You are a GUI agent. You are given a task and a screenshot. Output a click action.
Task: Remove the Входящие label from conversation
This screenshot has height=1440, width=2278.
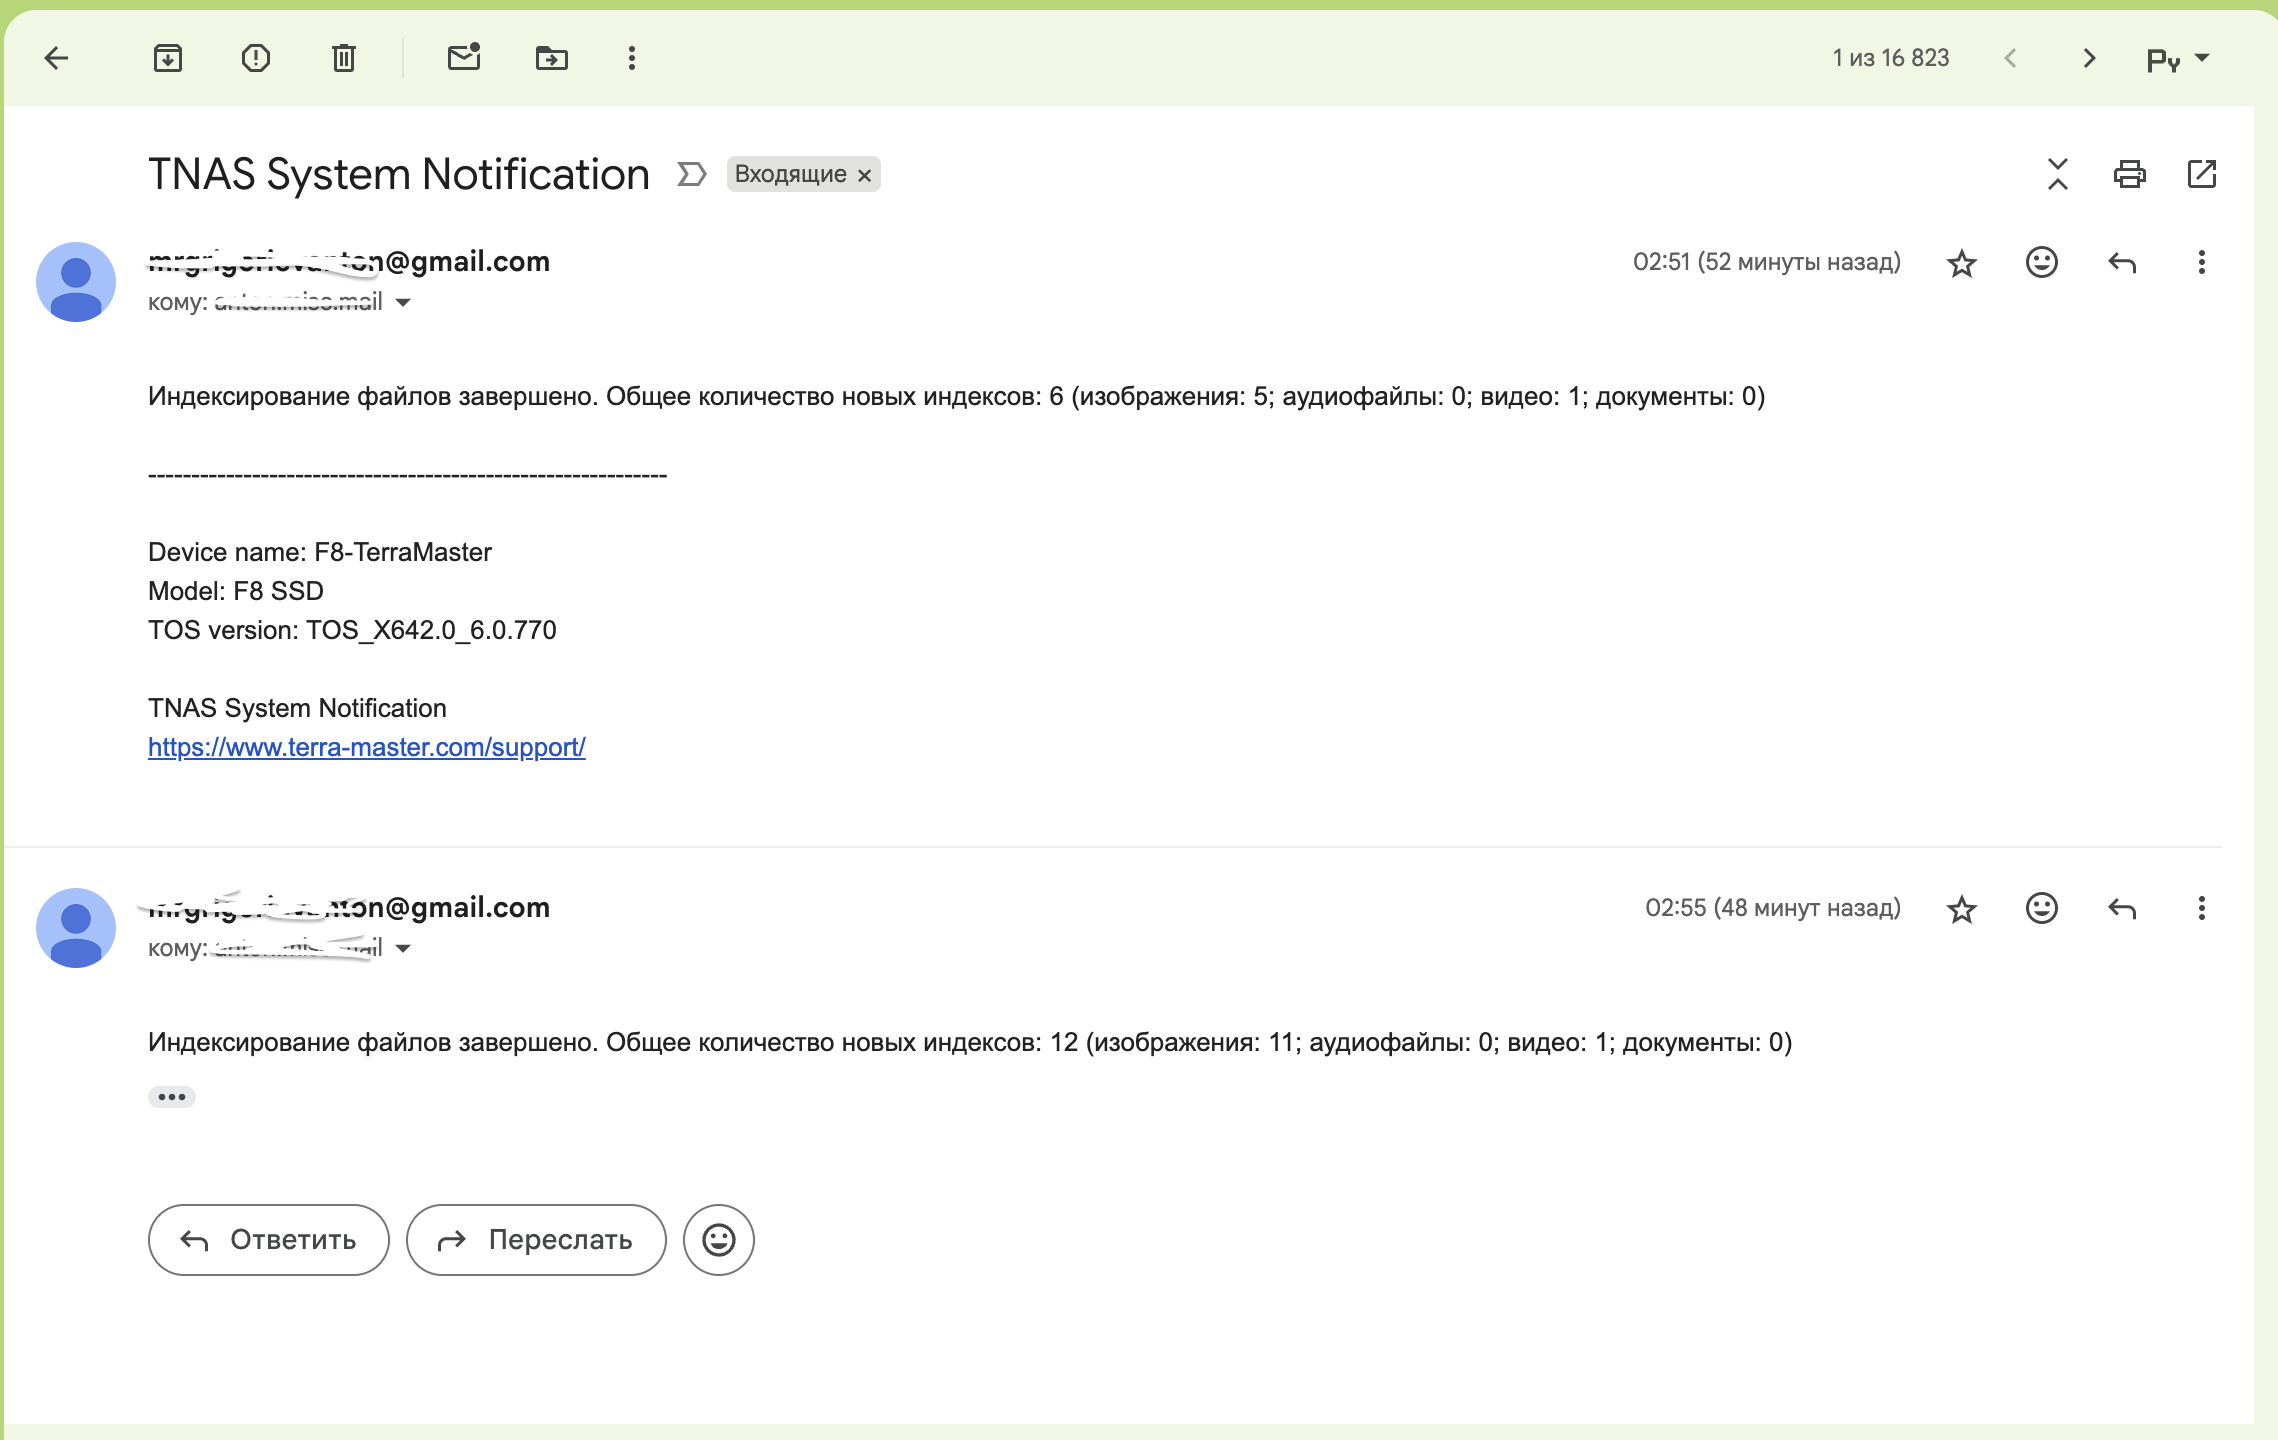coord(865,175)
